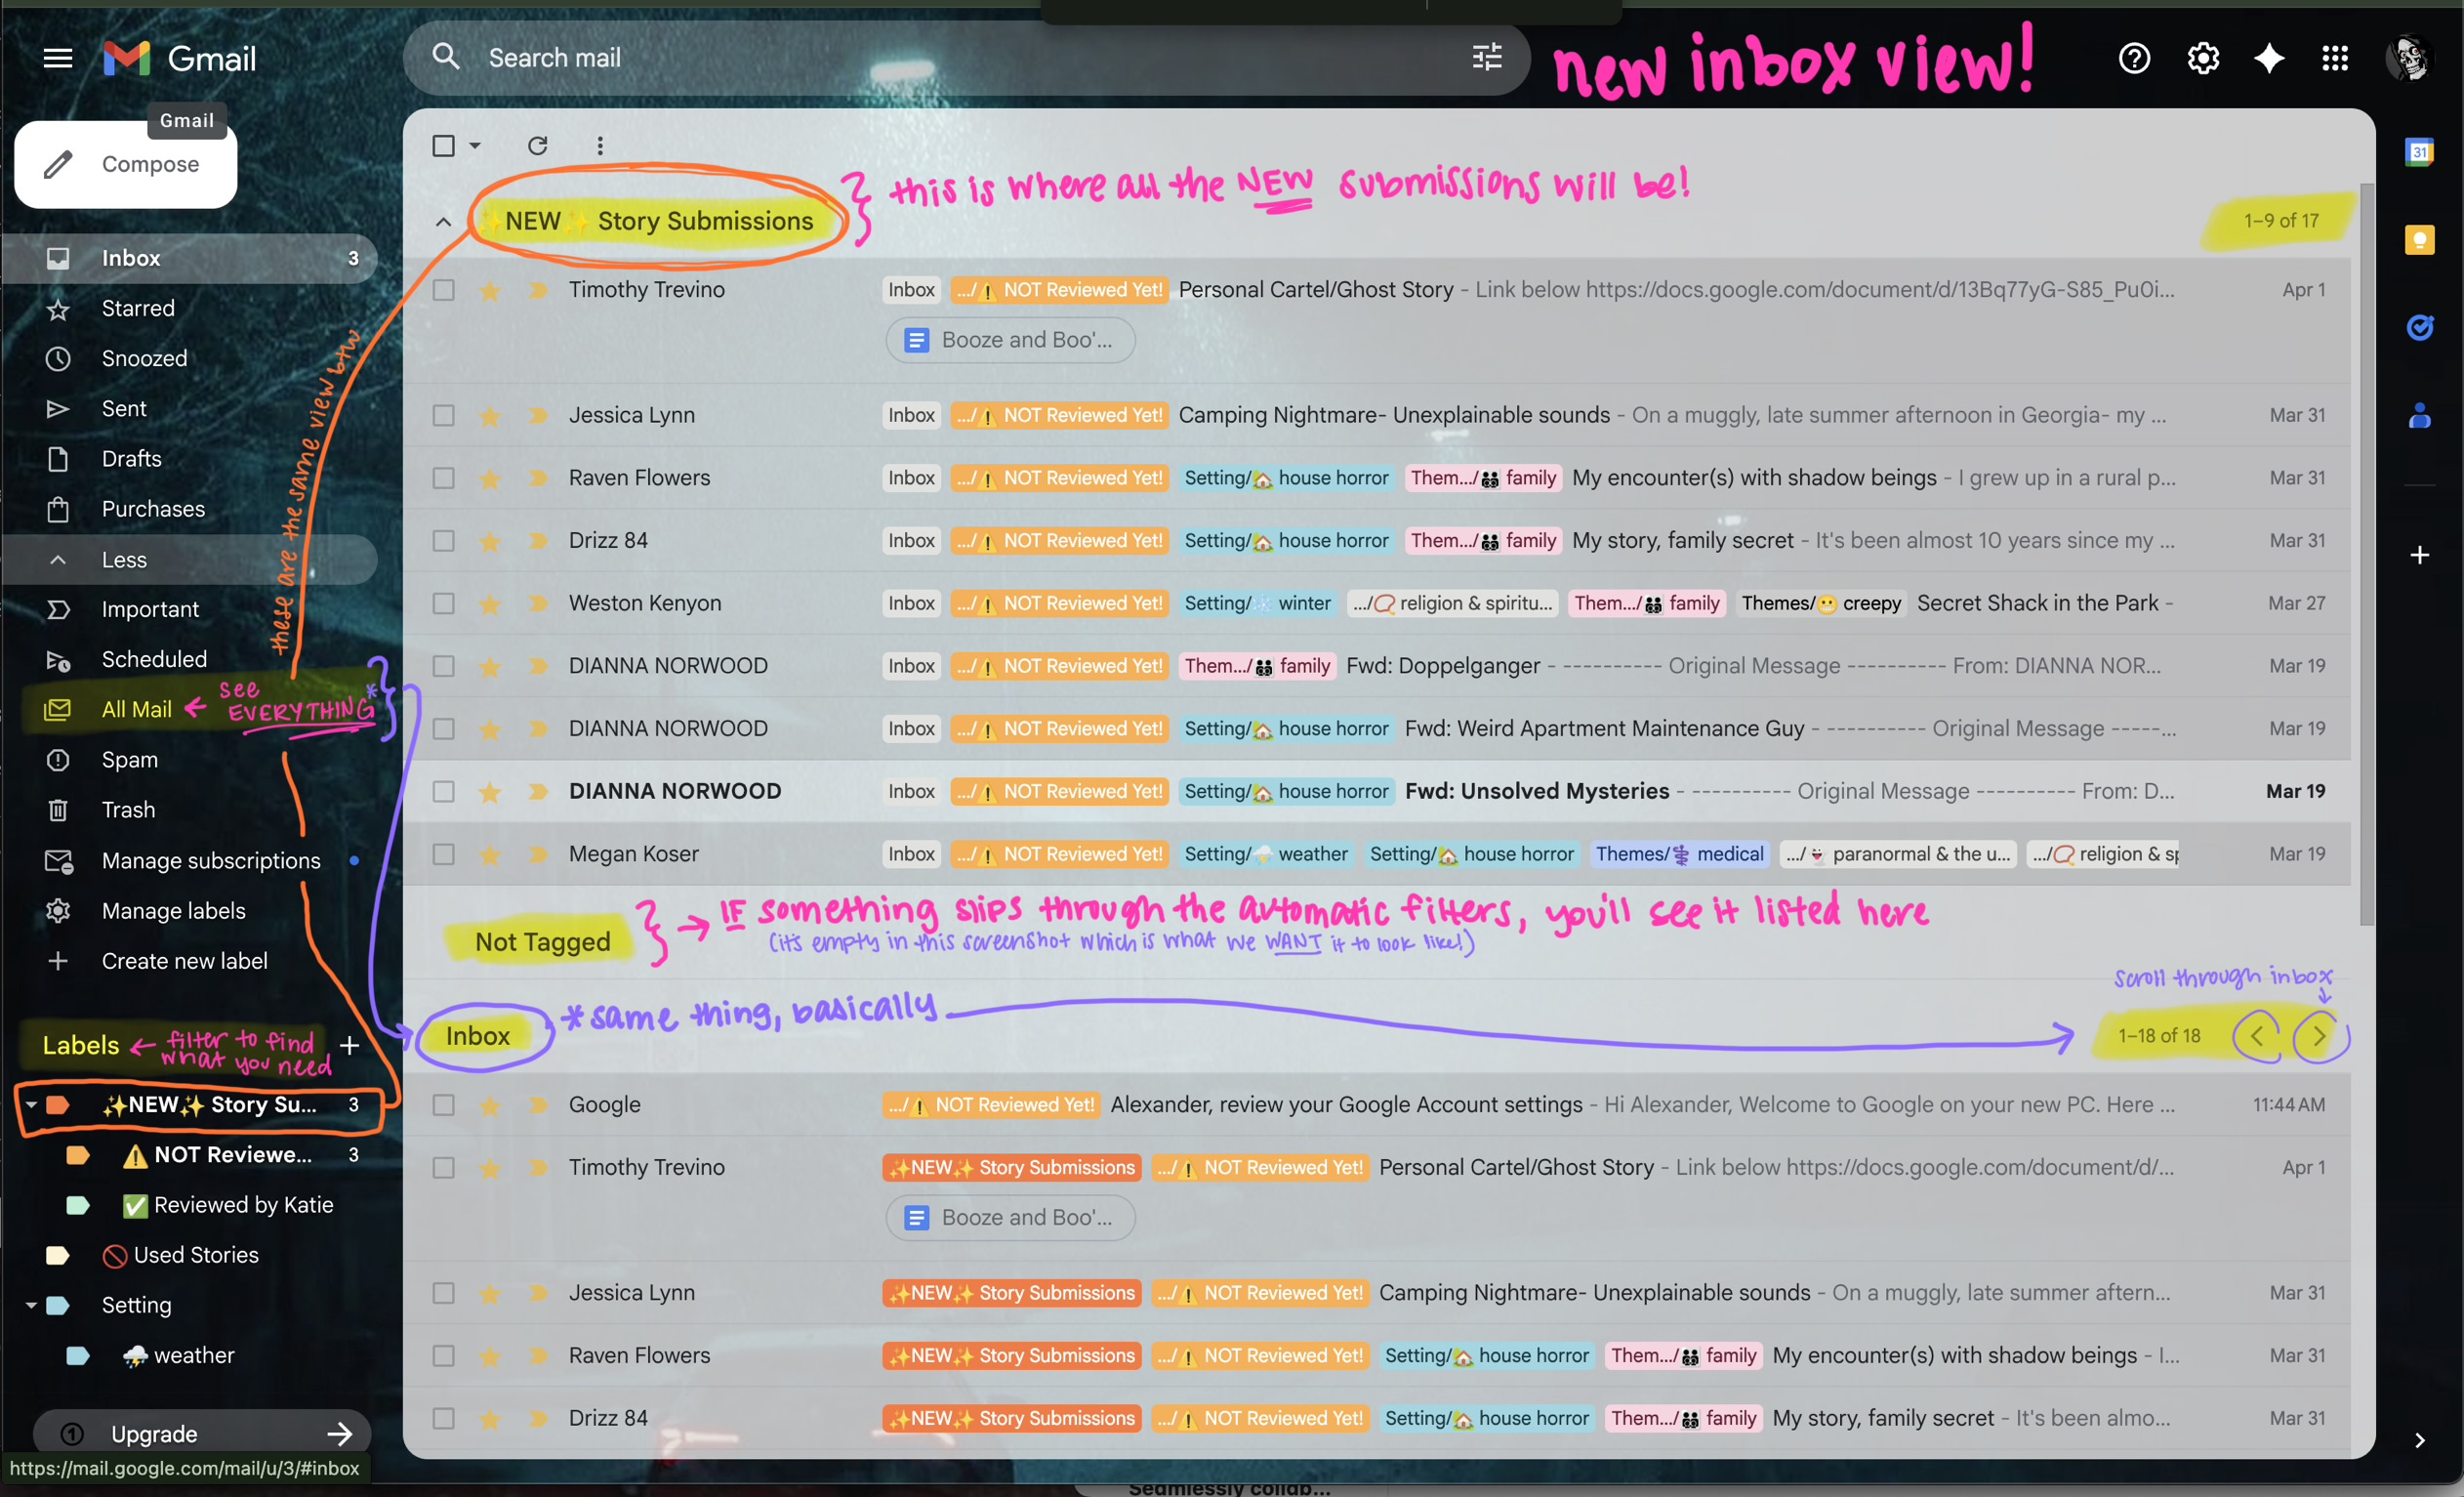Open Used Stories label
Image resolution: width=2464 pixels, height=1497 pixels.
point(190,1255)
